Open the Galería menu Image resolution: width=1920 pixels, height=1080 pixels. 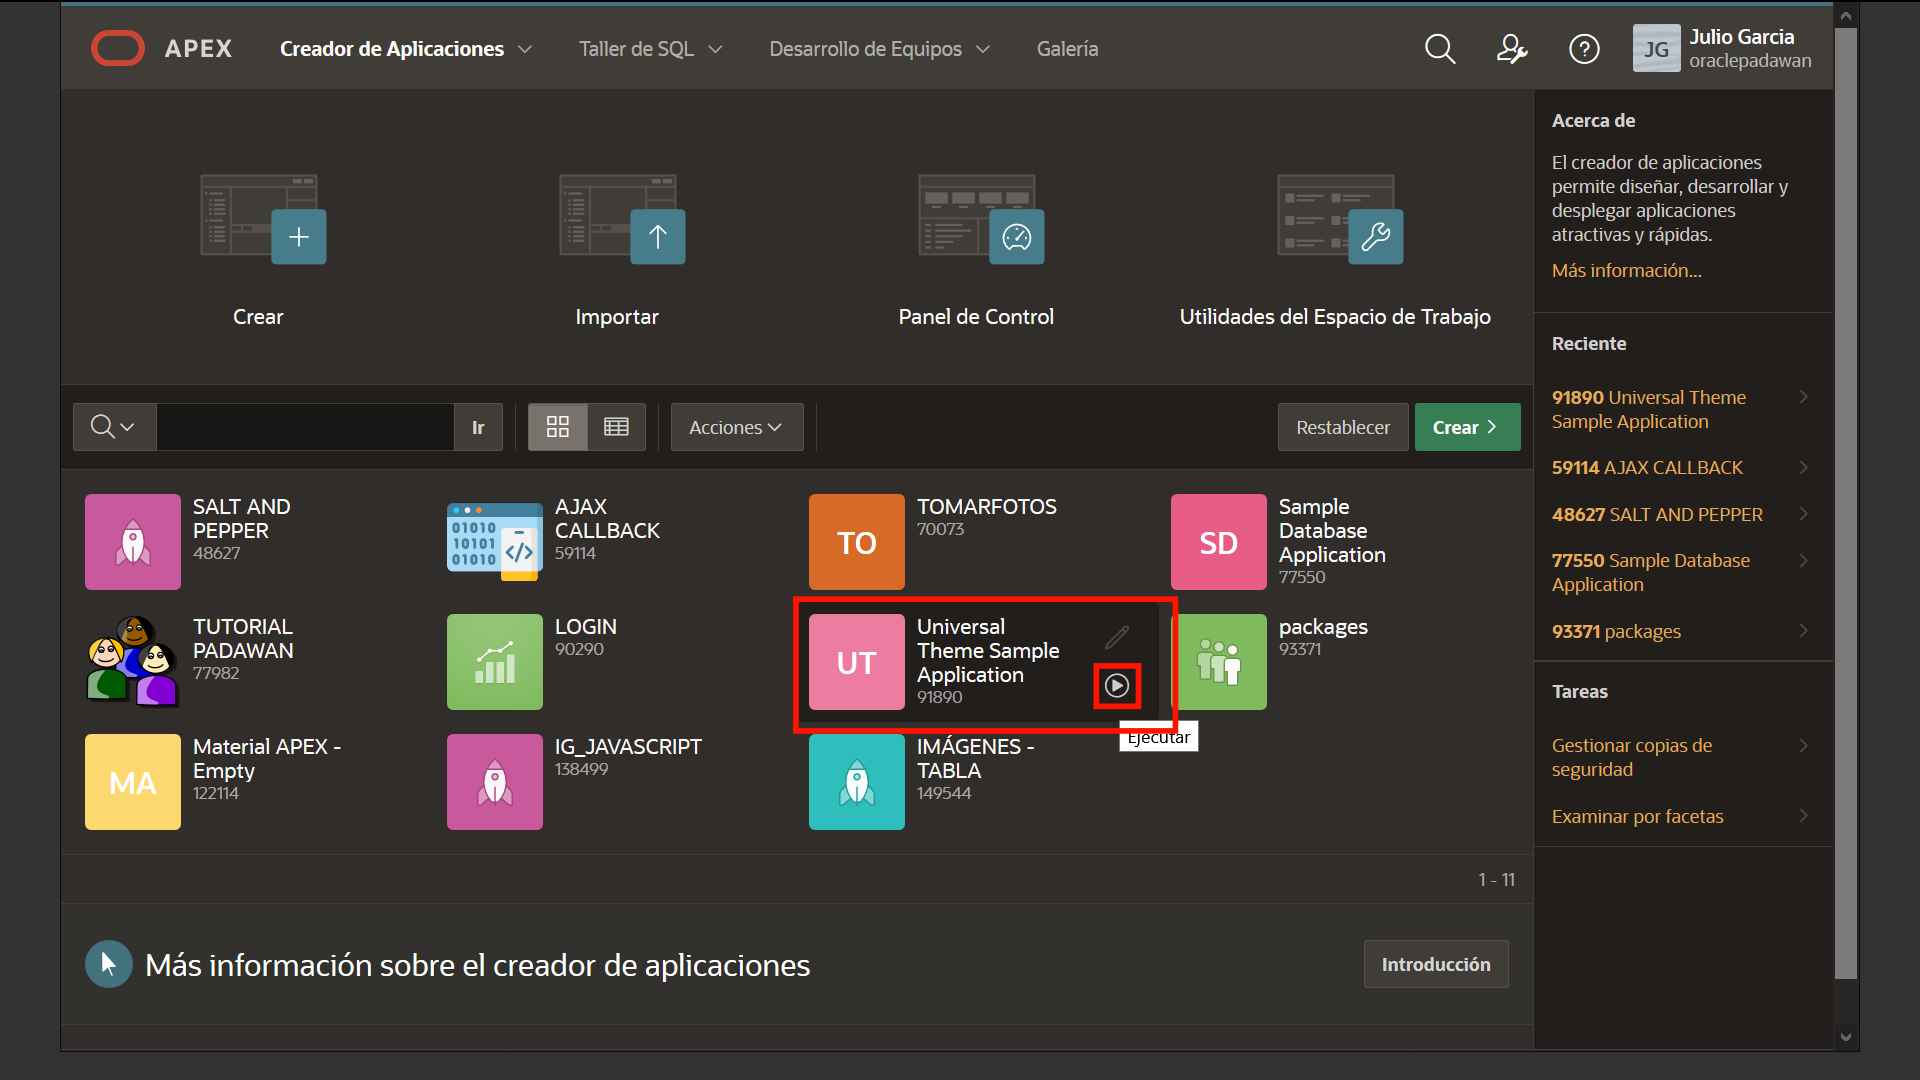[1066, 48]
